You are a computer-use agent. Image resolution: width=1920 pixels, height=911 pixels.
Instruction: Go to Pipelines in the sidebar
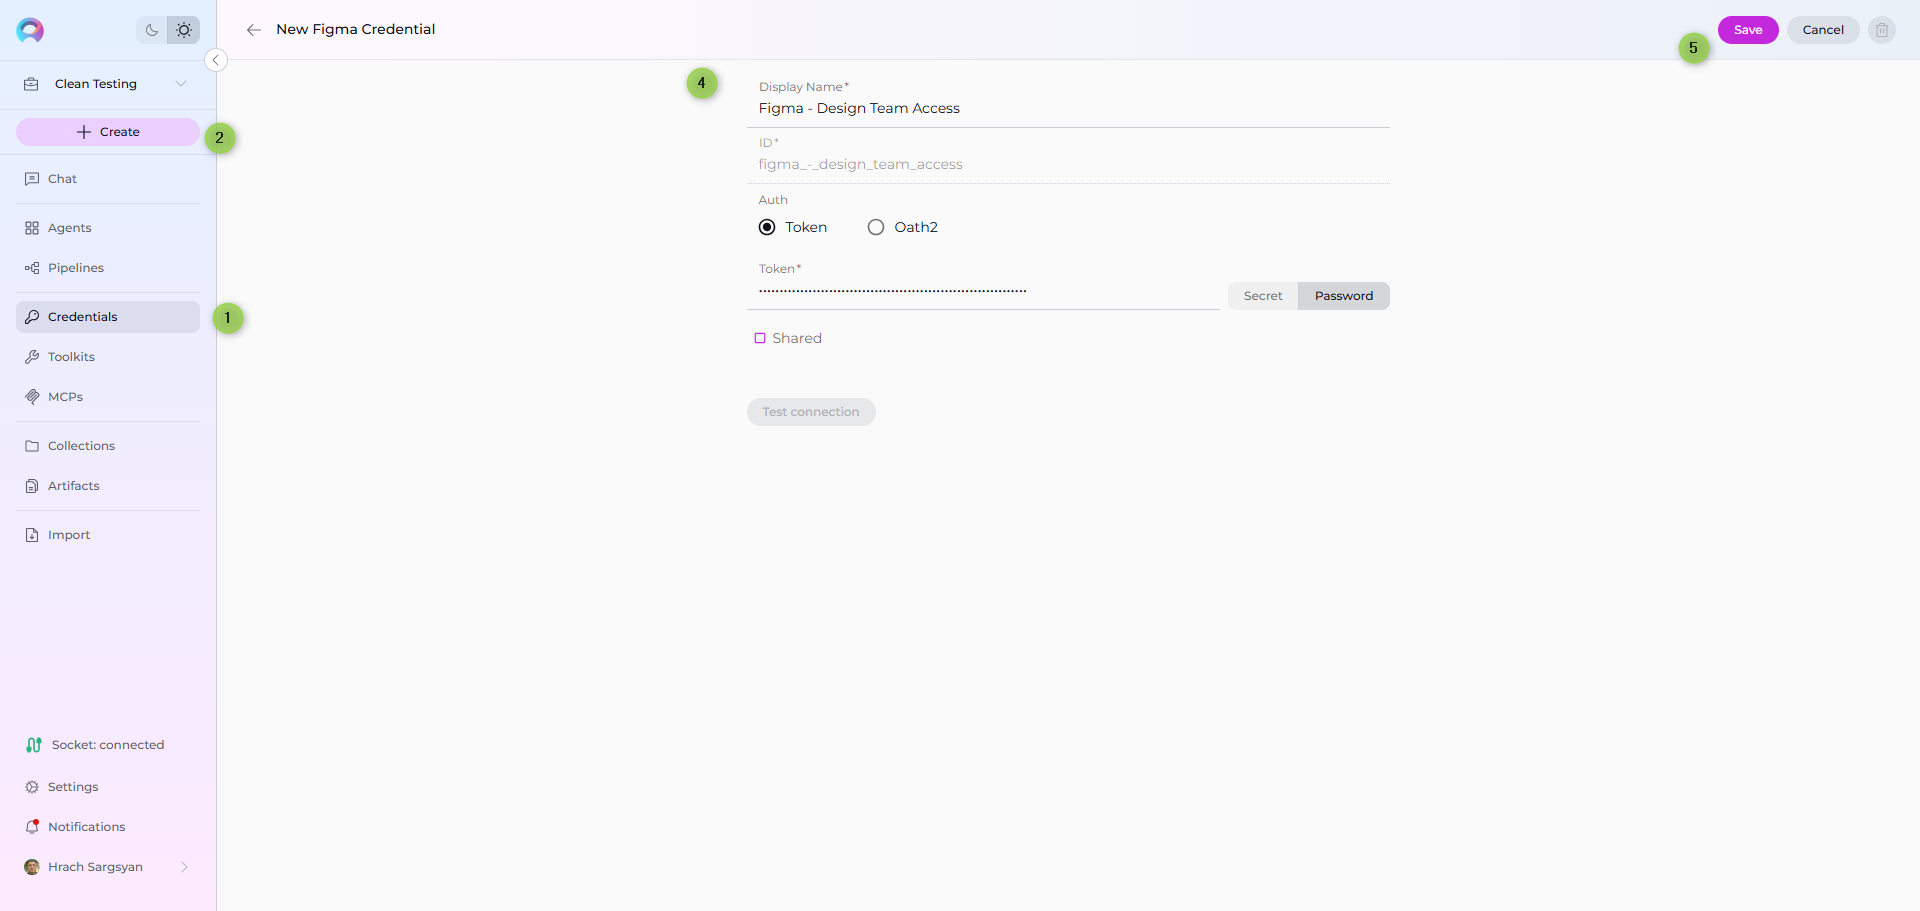(75, 268)
